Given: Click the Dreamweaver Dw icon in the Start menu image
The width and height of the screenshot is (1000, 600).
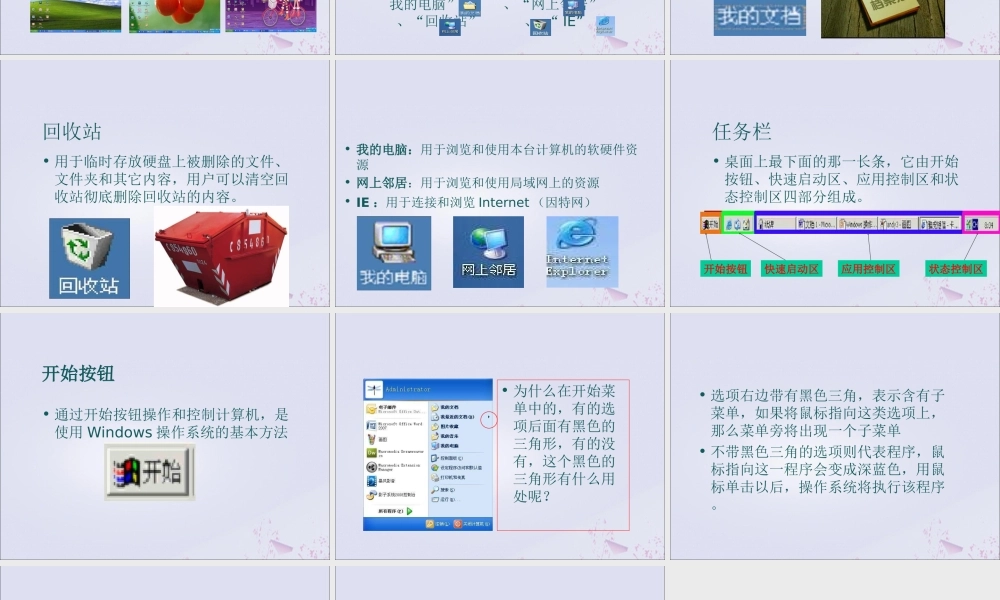Looking at the screenshot, I should pos(371,452).
